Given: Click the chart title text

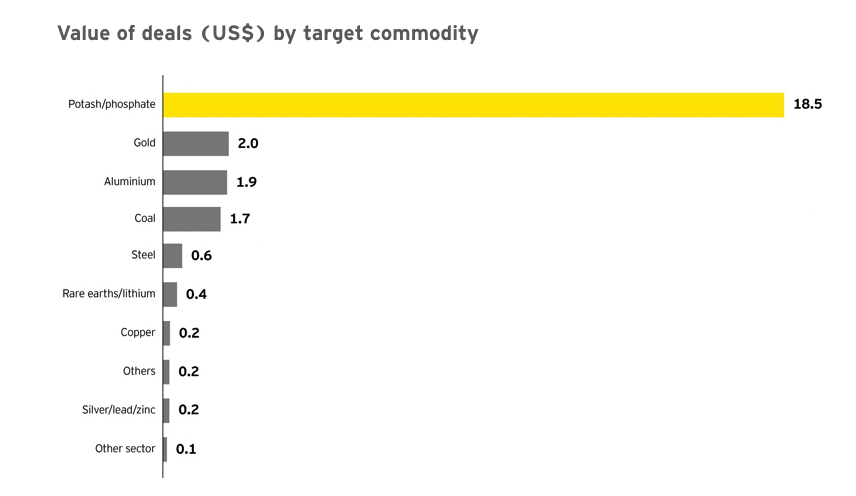Looking at the screenshot, I should [x=268, y=33].
